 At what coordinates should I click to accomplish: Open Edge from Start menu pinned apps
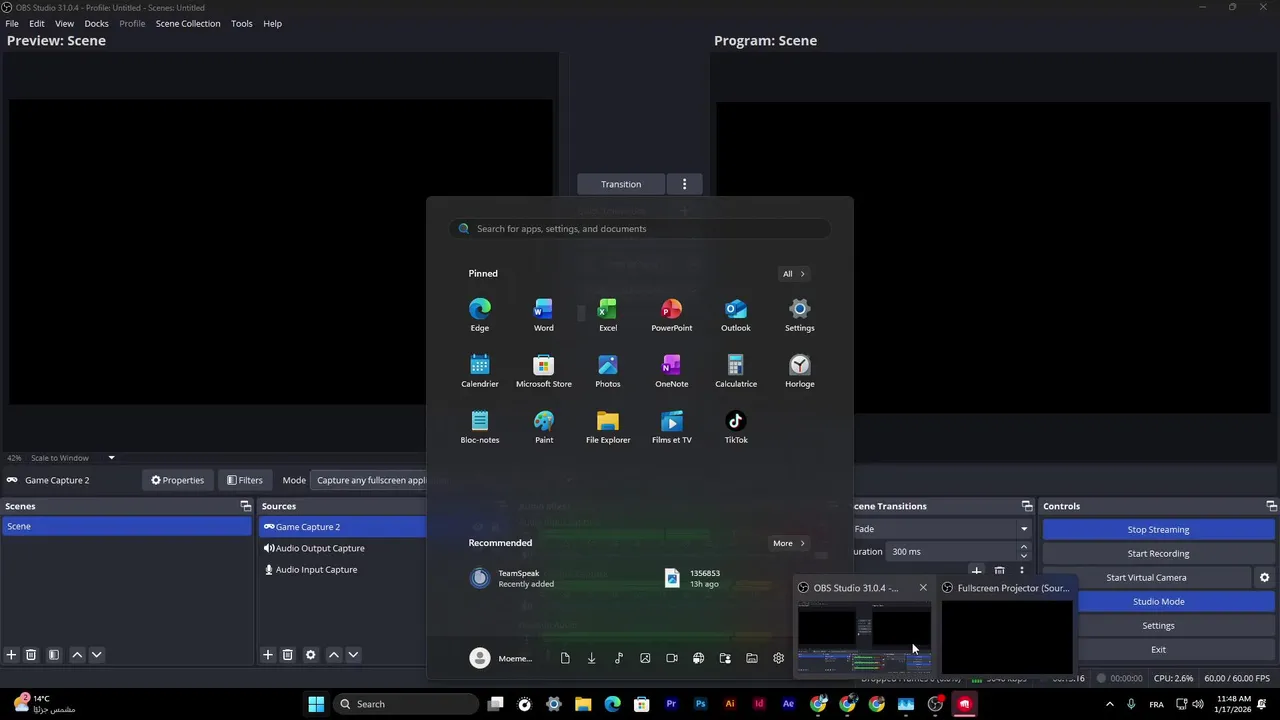tap(480, 315)
